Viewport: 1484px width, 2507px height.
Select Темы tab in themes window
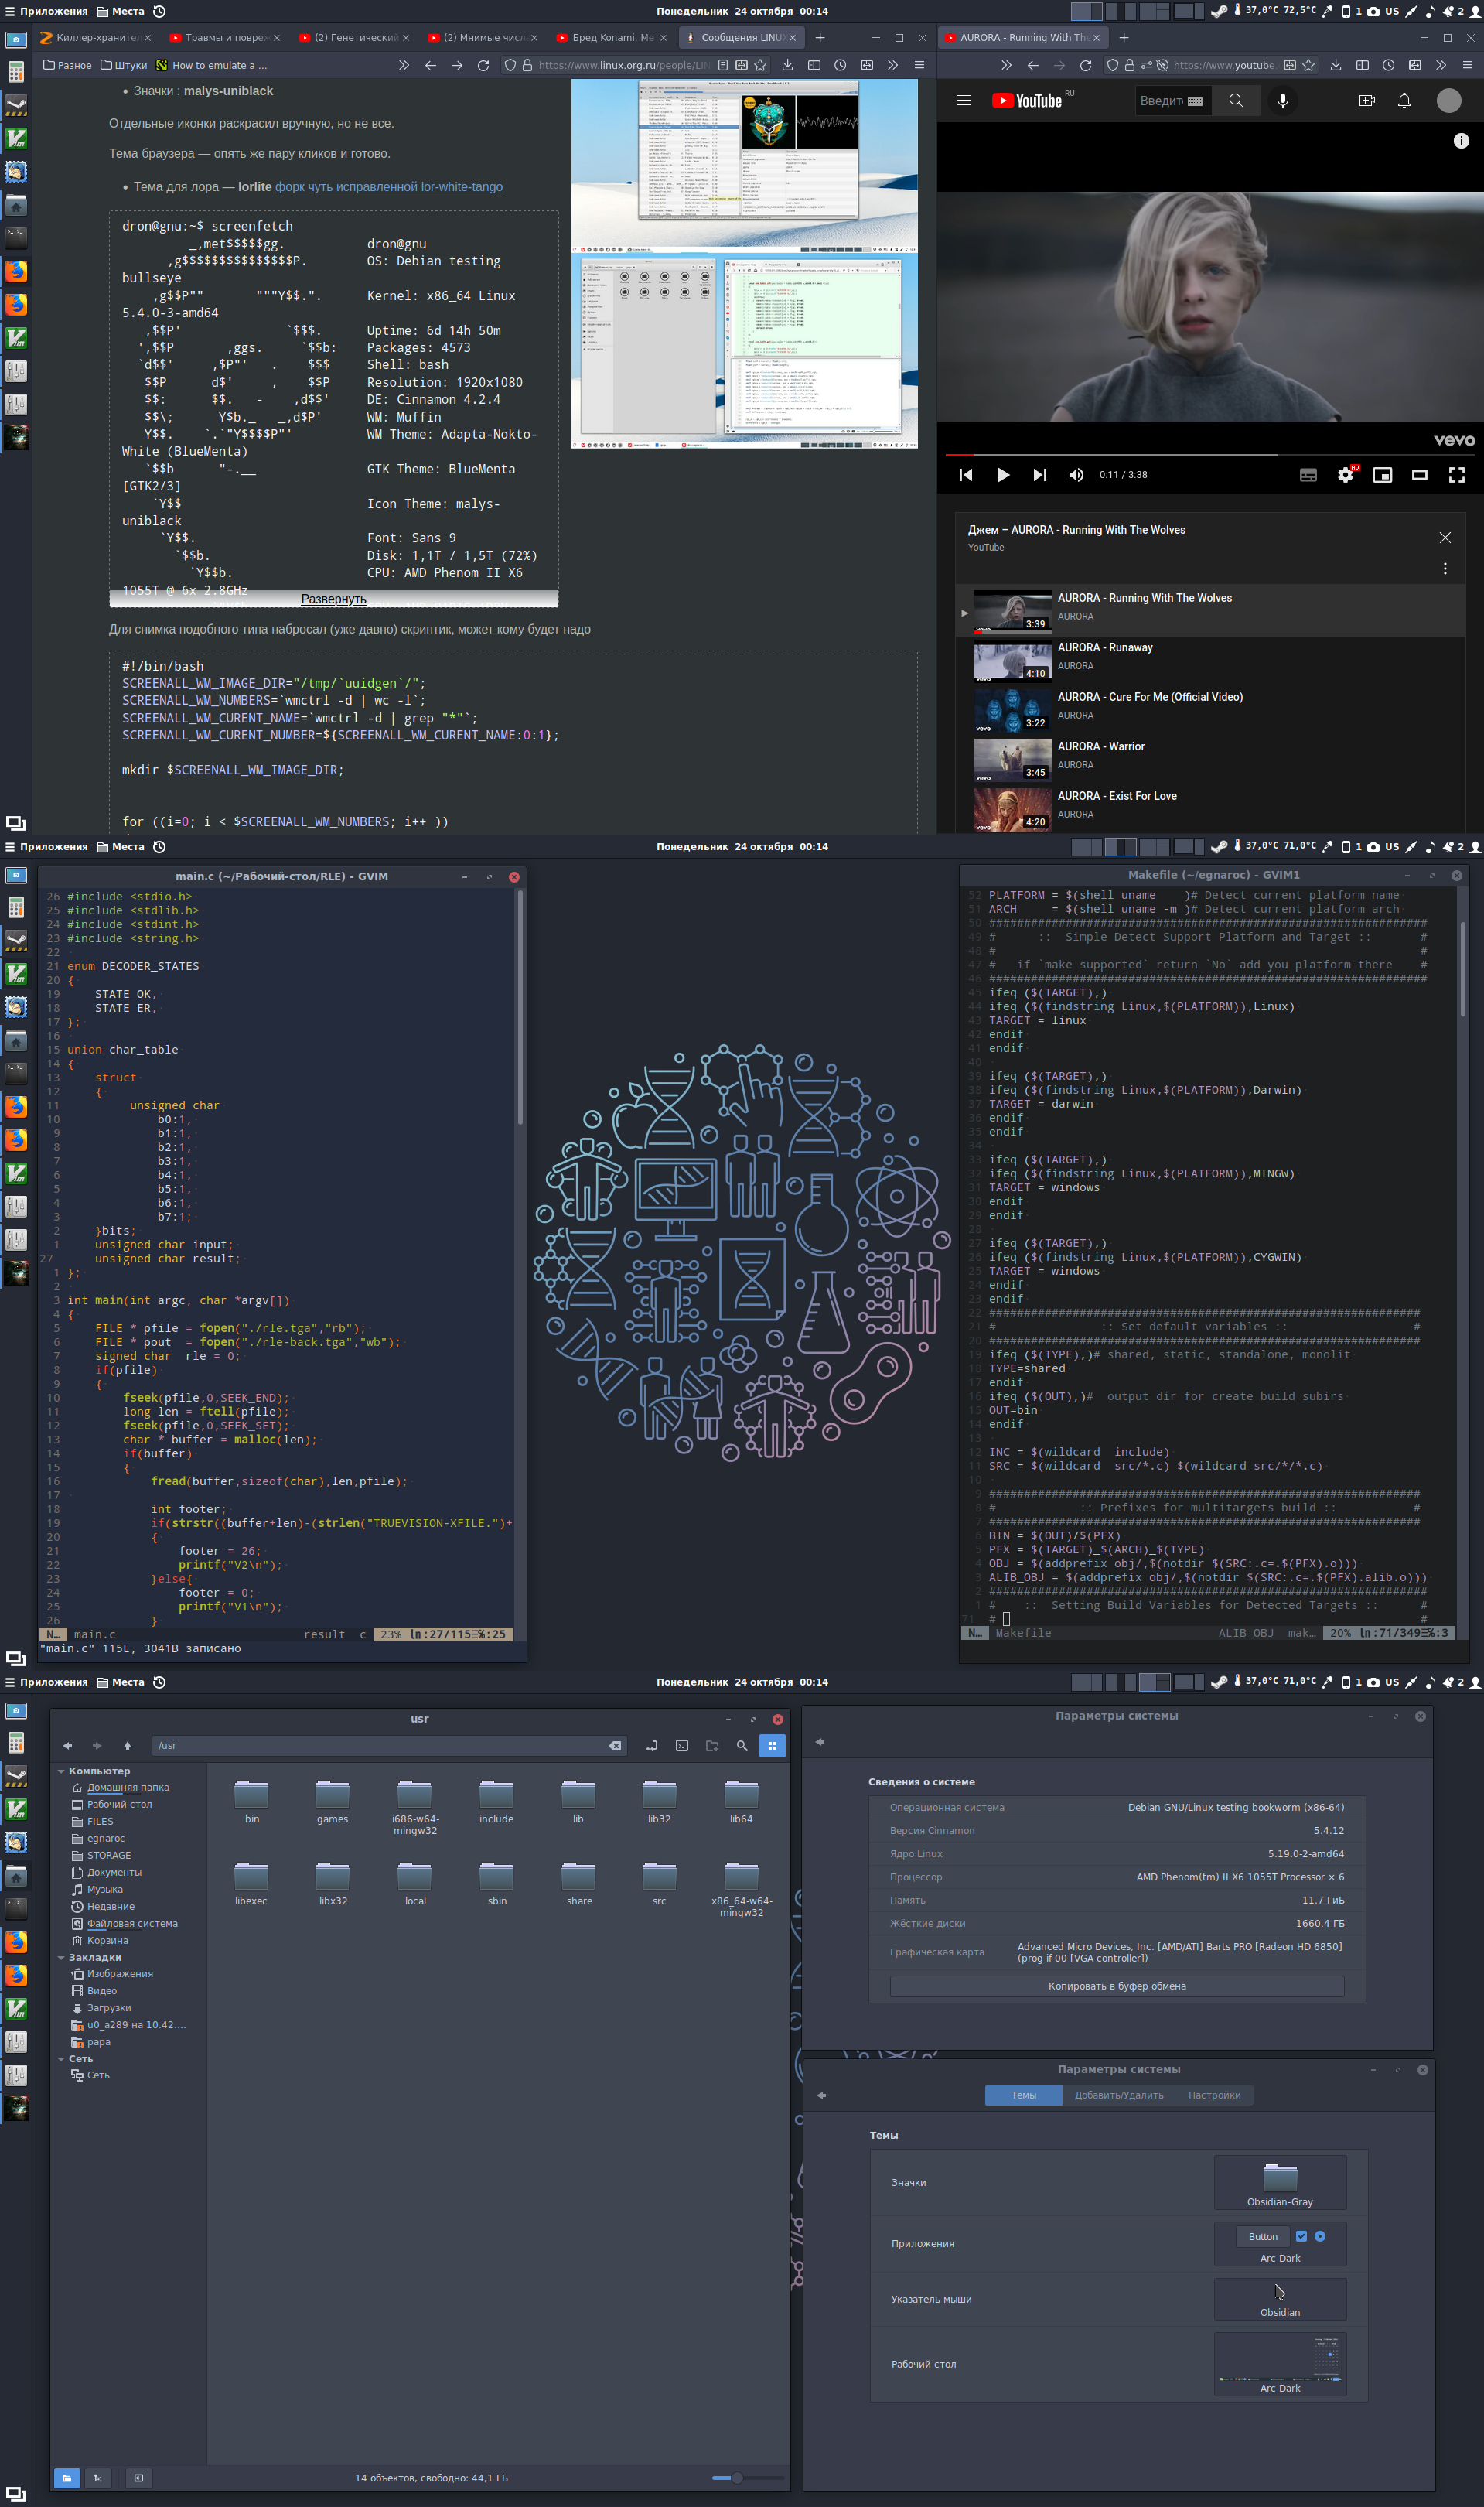click(x=1023, y=2095)
